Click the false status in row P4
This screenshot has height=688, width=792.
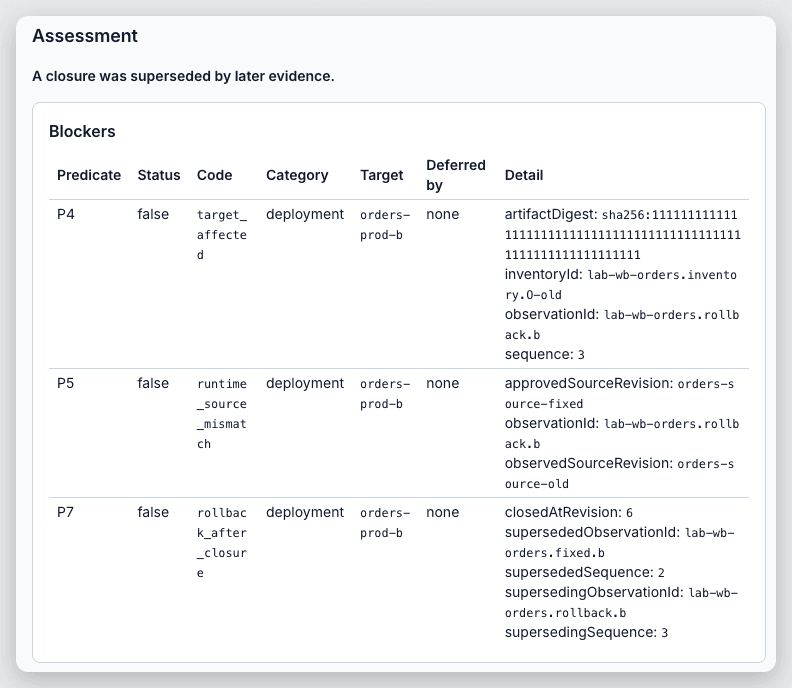(x=153, y=214)
